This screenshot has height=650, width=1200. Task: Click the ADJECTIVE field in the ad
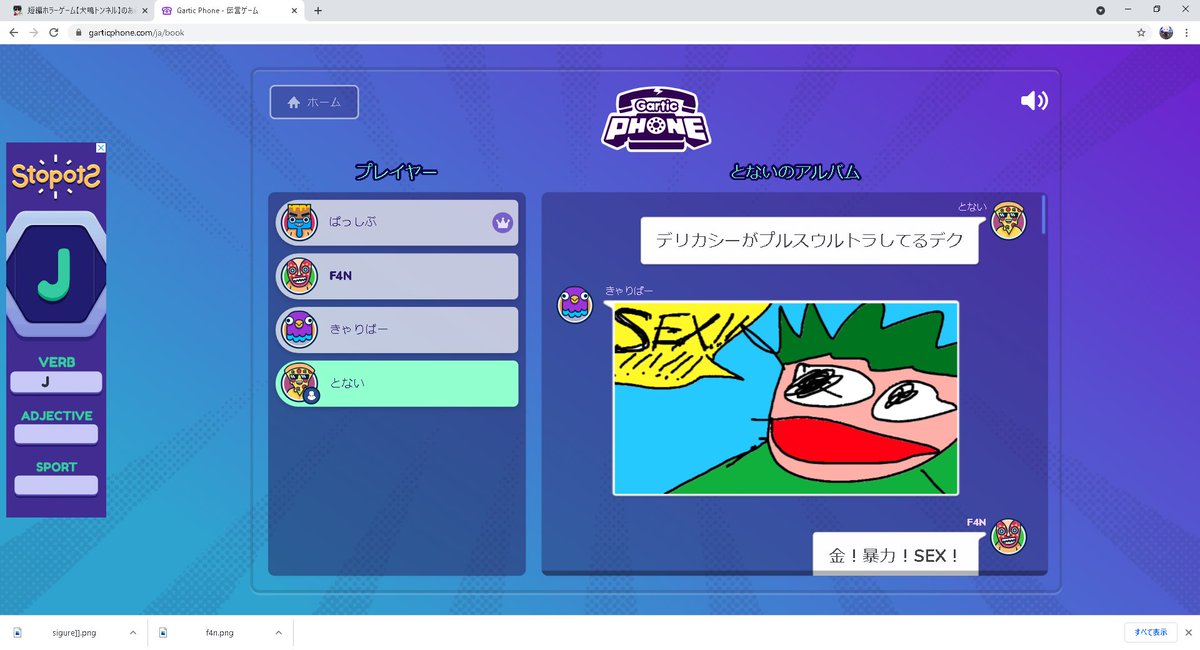[56, 434]
